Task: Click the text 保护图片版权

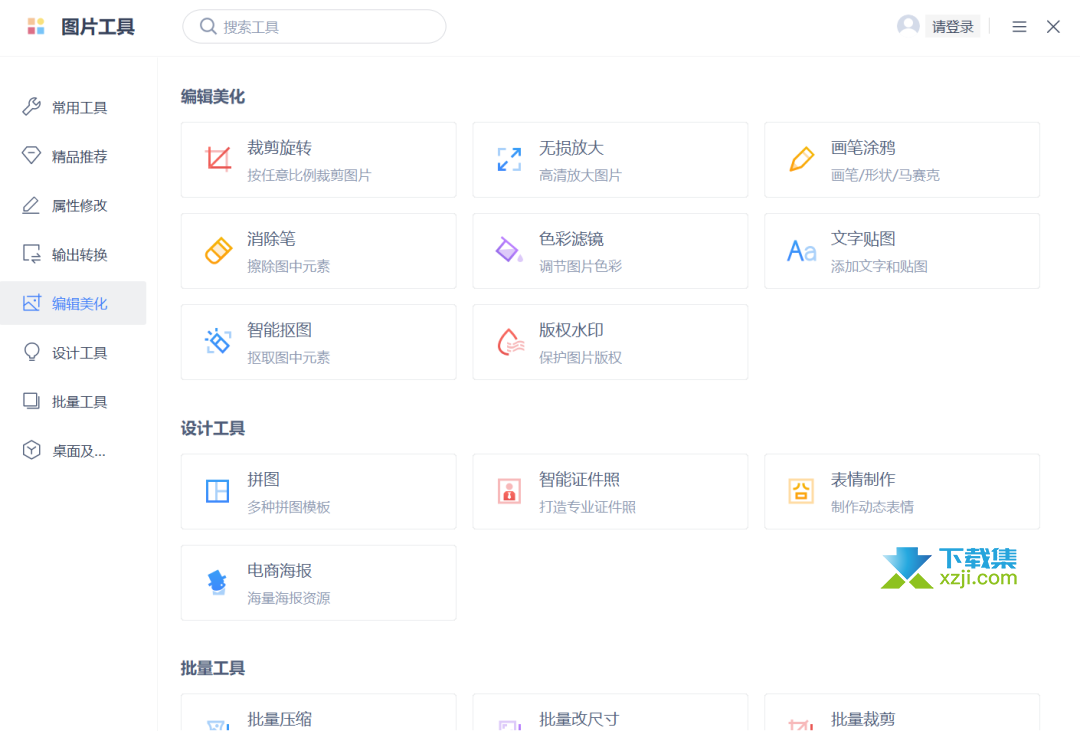Action: (580, 357)
